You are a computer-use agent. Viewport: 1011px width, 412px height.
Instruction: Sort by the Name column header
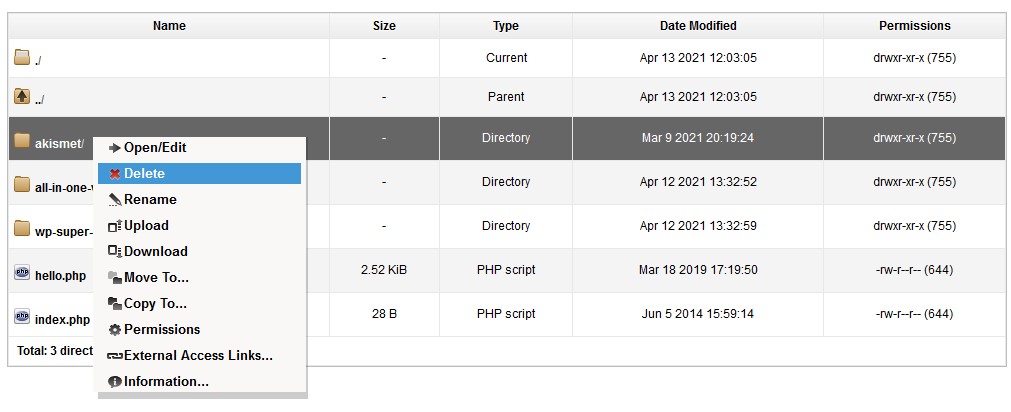coord(169,26)
